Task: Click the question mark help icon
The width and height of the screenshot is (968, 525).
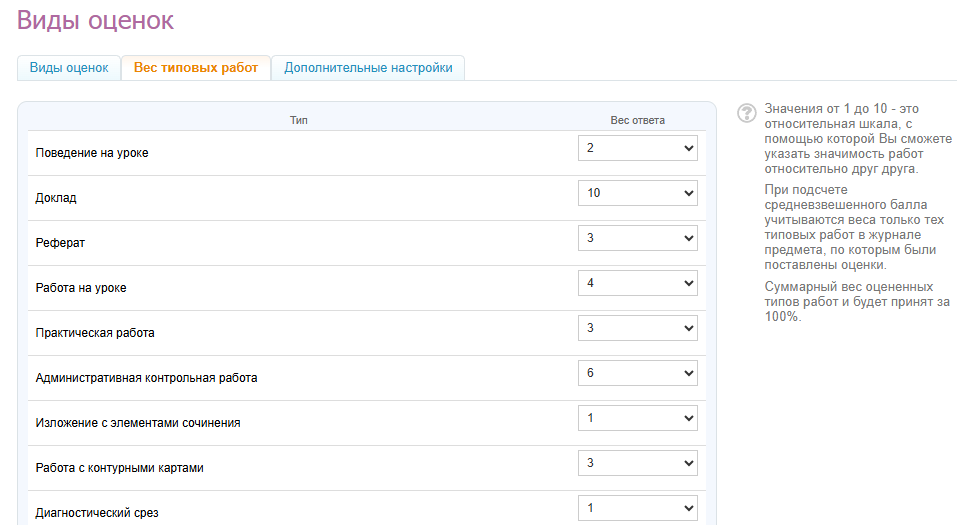Action: (746, 113)
